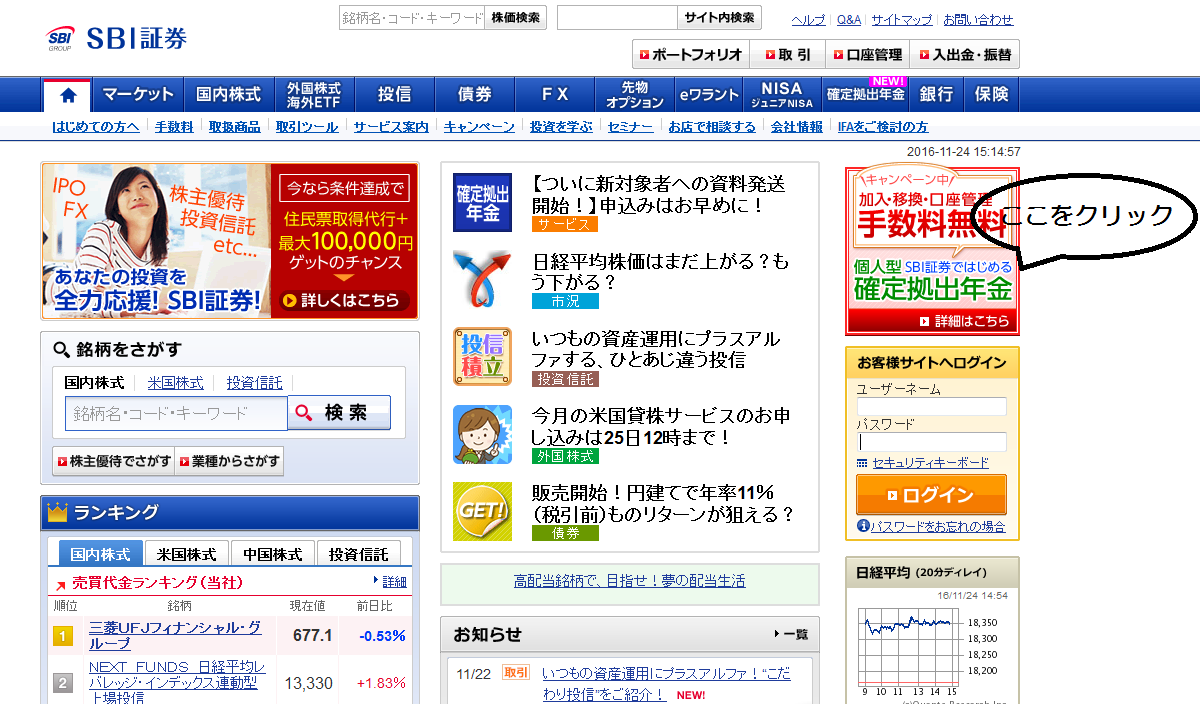1200x704 pixels.
Task: Open IFAをご検討の方 link
Action: [883, 127]
